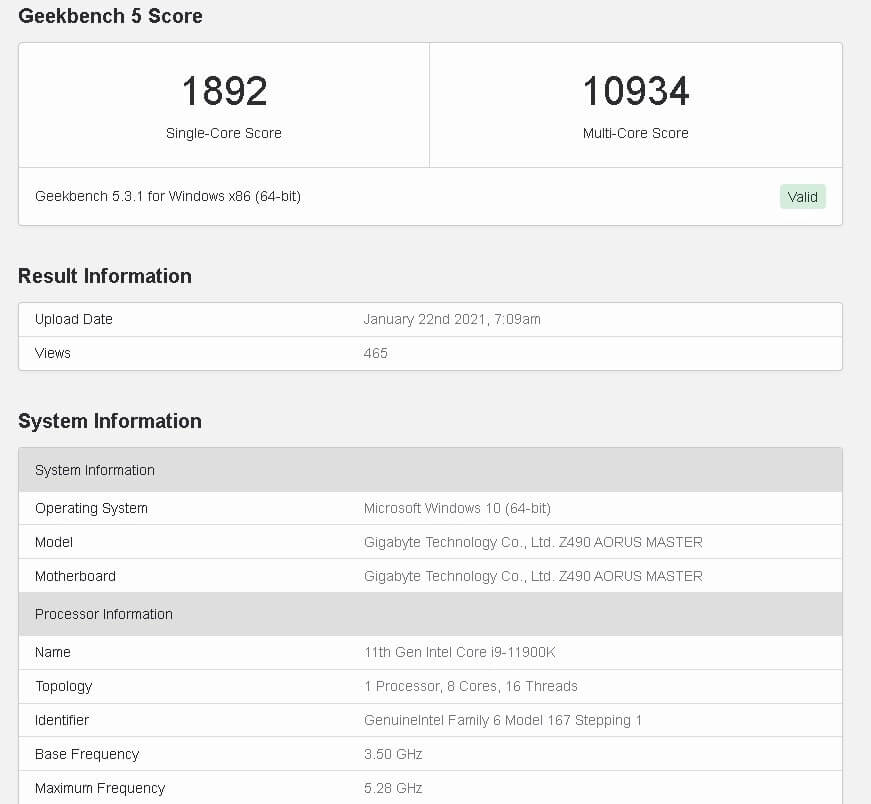
Task: Click the Single-Core Score value 1892
Action: click(x=224, y=91)
